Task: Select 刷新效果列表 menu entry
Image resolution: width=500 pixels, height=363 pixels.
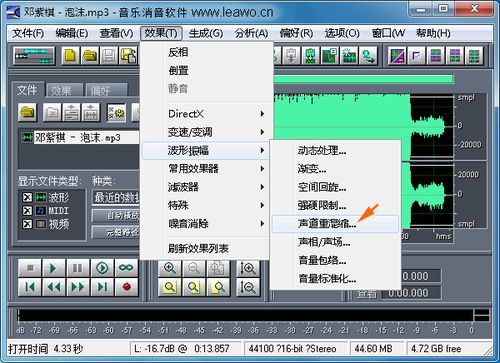Action: coord(204,248)
